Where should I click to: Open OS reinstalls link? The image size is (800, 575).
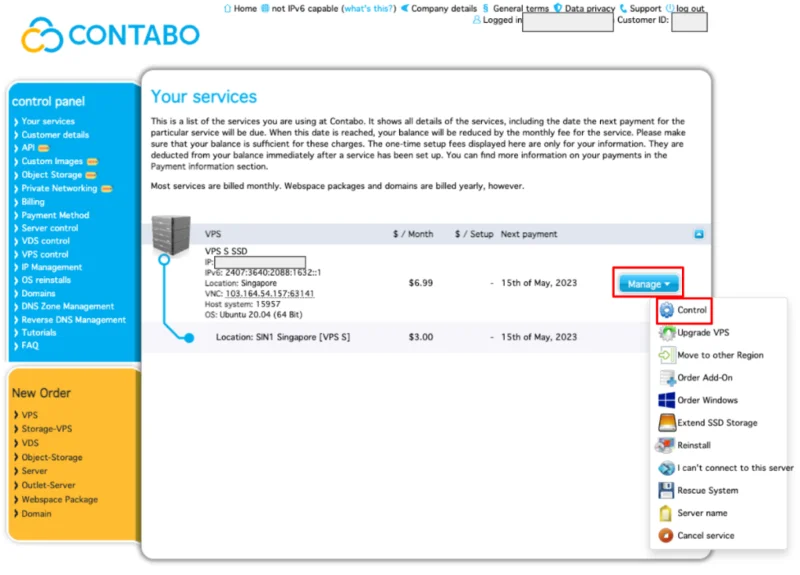[x=46, y=280]
